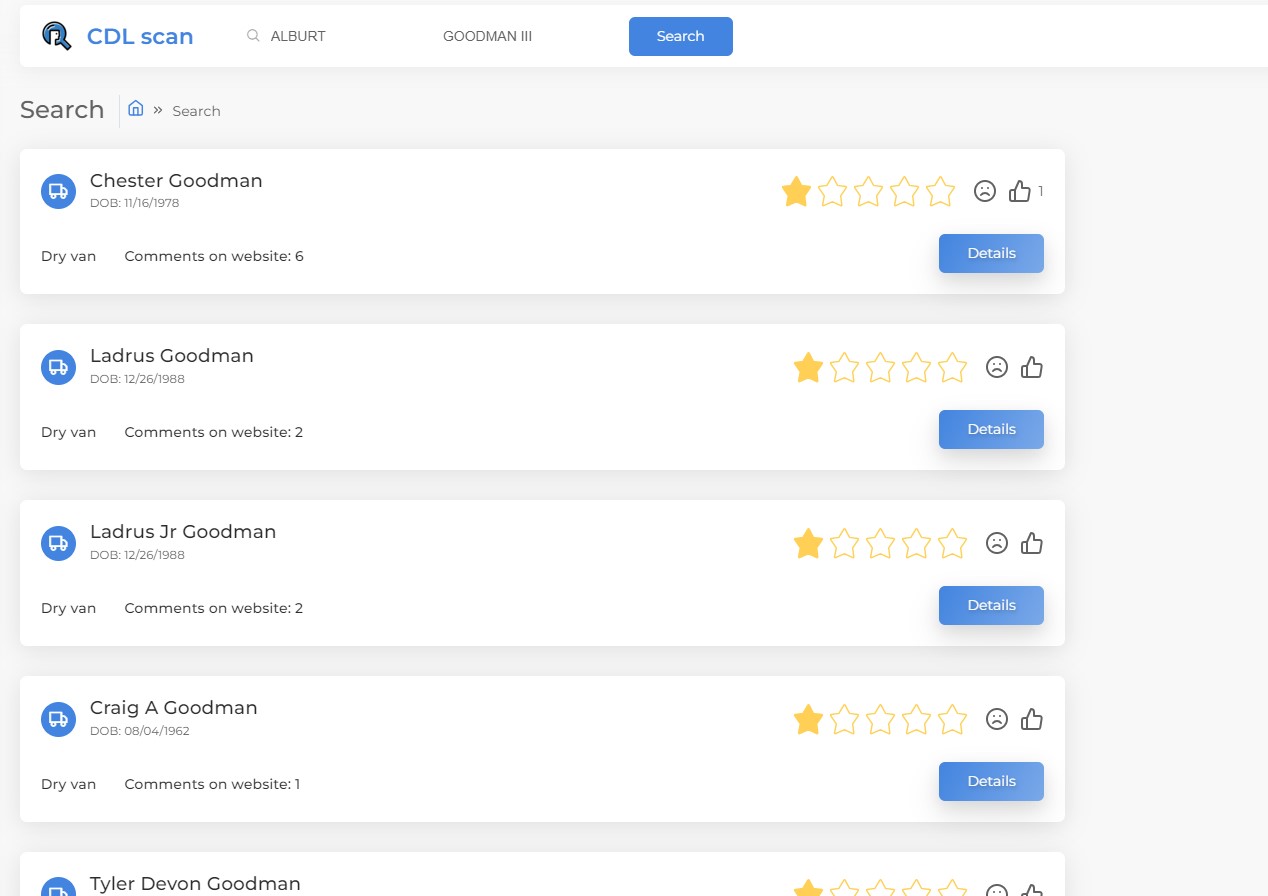This screenshot has height=896, width=1268.
Task: Click sad face icon for Ladrus Jr Goodman
Action: [997, 543]
